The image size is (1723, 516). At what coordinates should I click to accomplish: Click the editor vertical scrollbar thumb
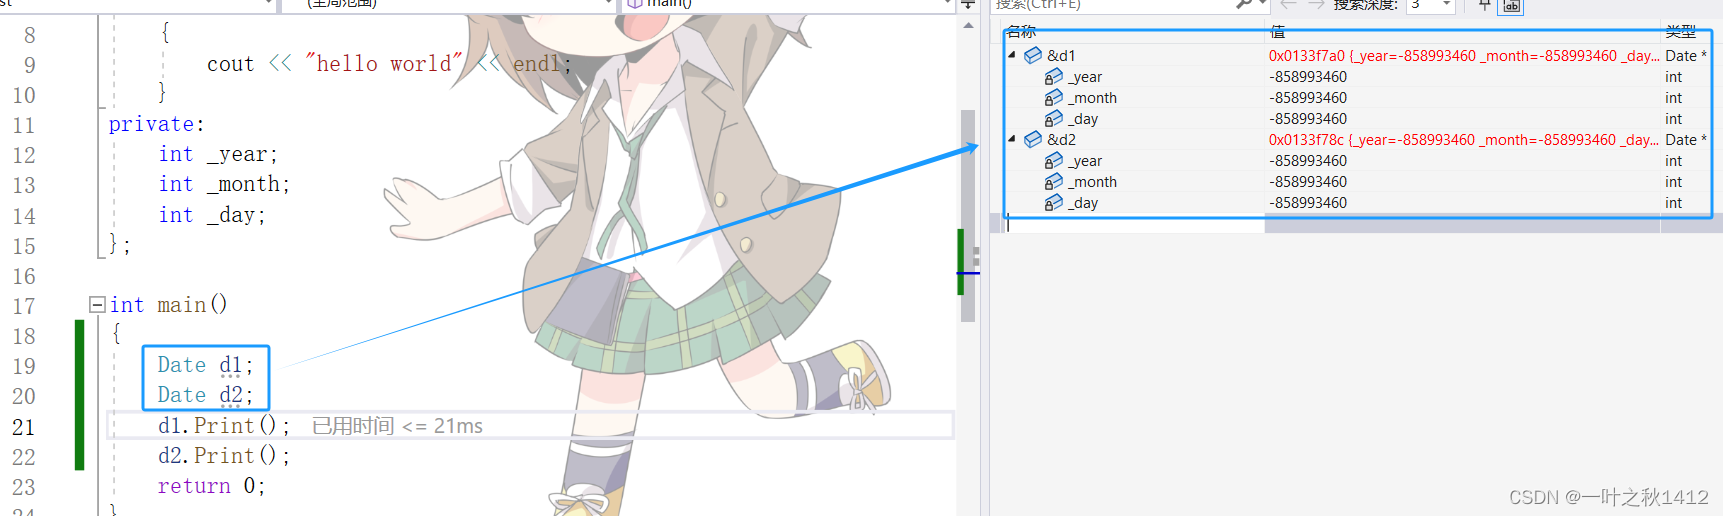(x=968, y=215)
